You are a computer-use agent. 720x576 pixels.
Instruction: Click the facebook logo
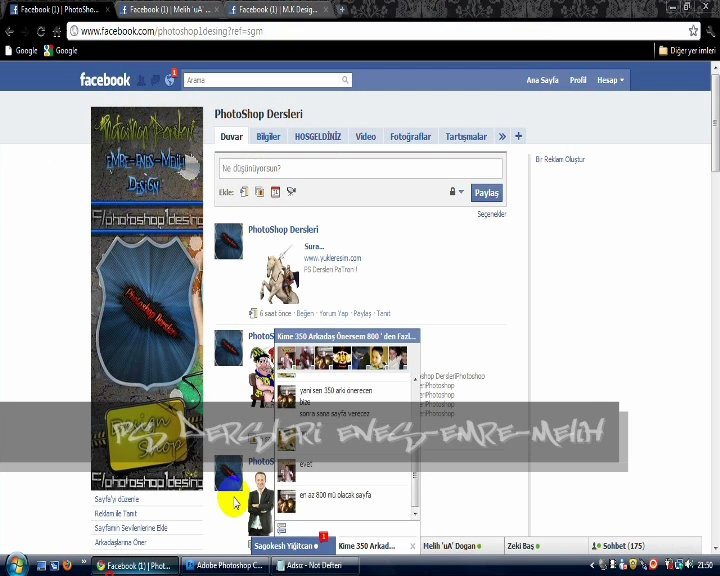[x=105, y=80]
